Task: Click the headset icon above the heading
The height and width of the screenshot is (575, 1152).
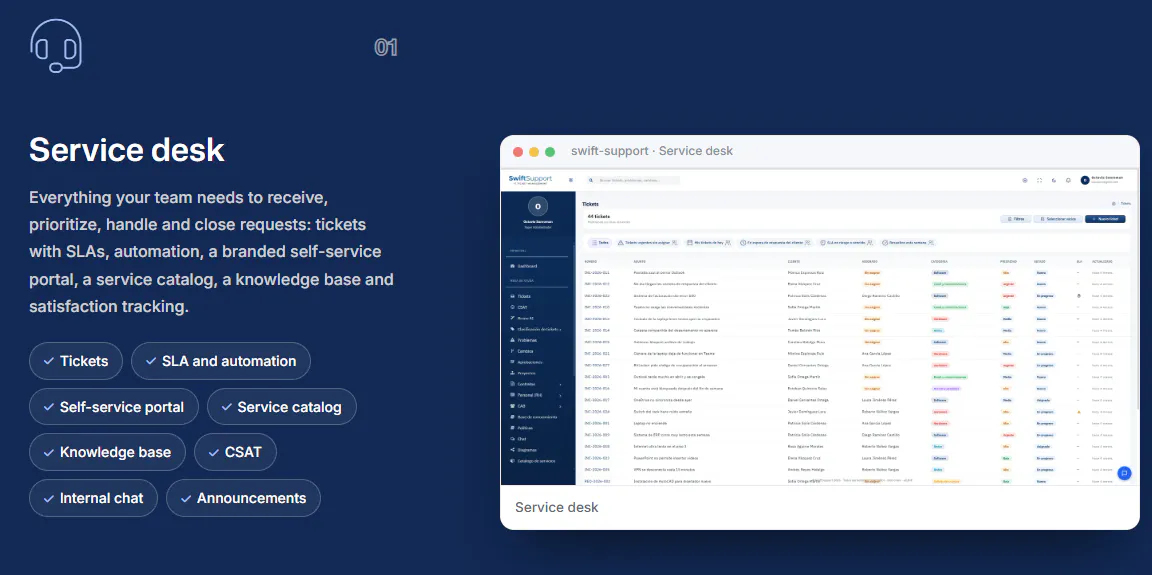Action: pyautogui.click(x=56, y=46)
